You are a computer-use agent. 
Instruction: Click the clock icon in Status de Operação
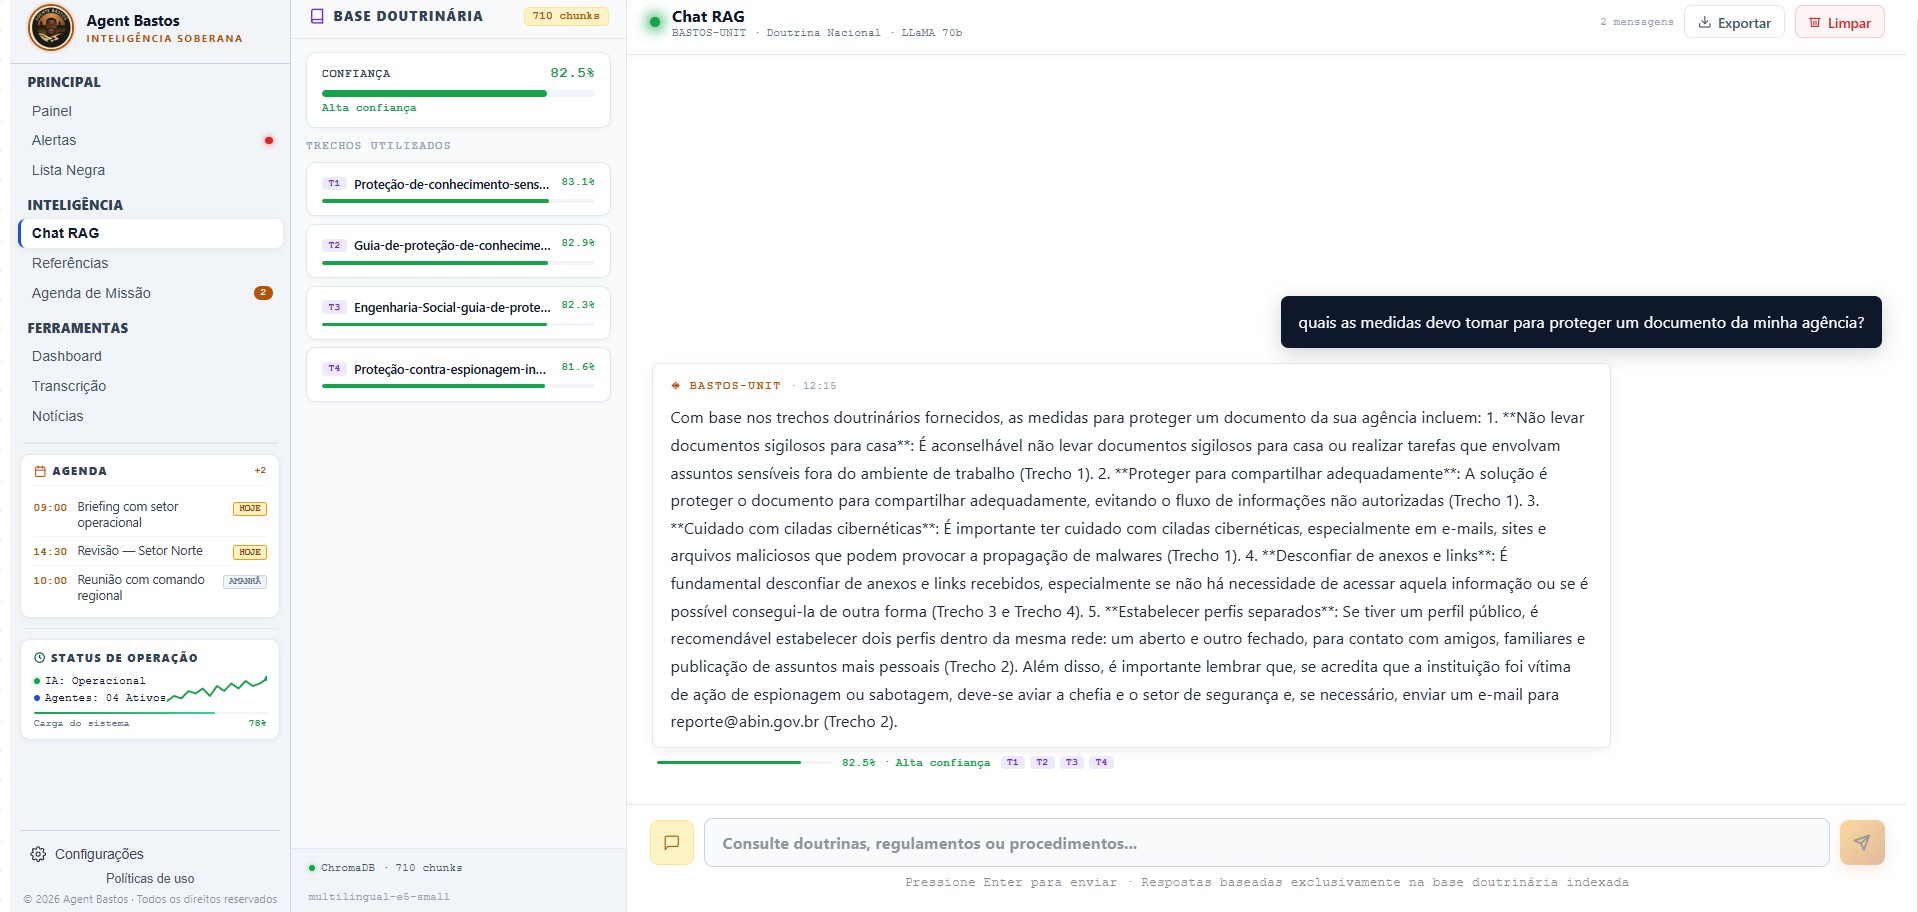(x=40, y=658)
